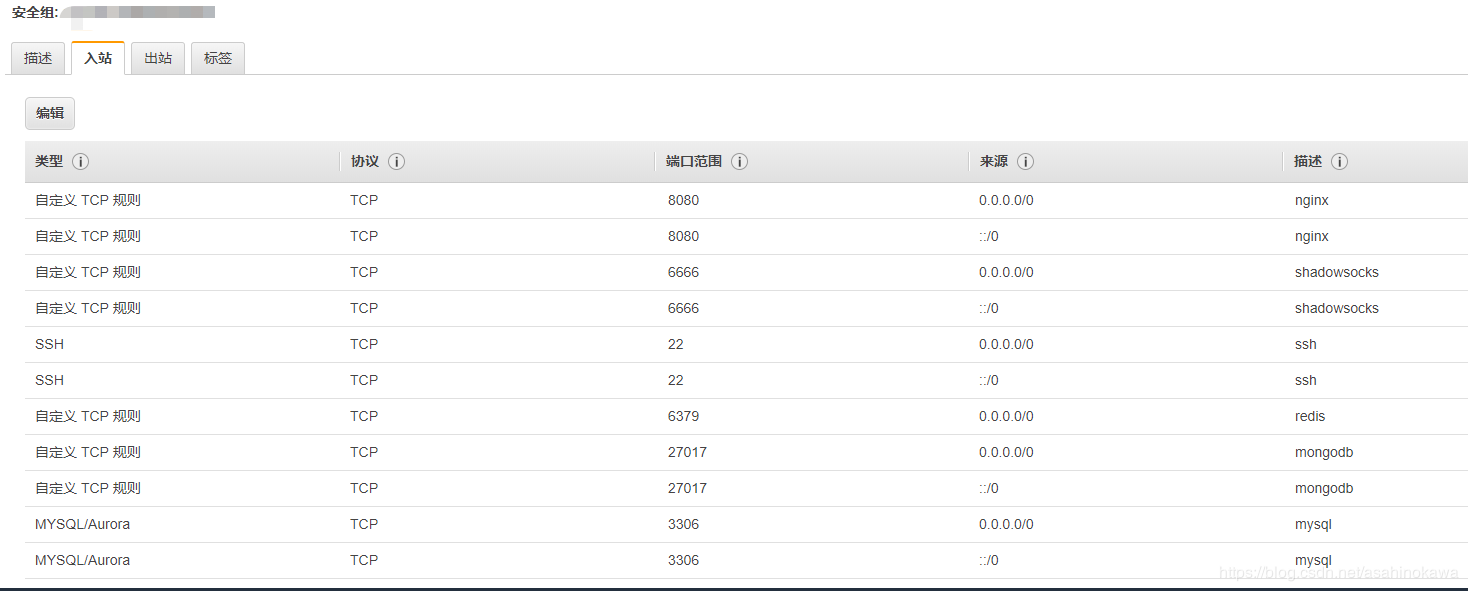This screenshot has width=1468, height=591.
Task: Click port 6666 in the 0.0.0.0/0 shadowsocks row
Action: 684,272
